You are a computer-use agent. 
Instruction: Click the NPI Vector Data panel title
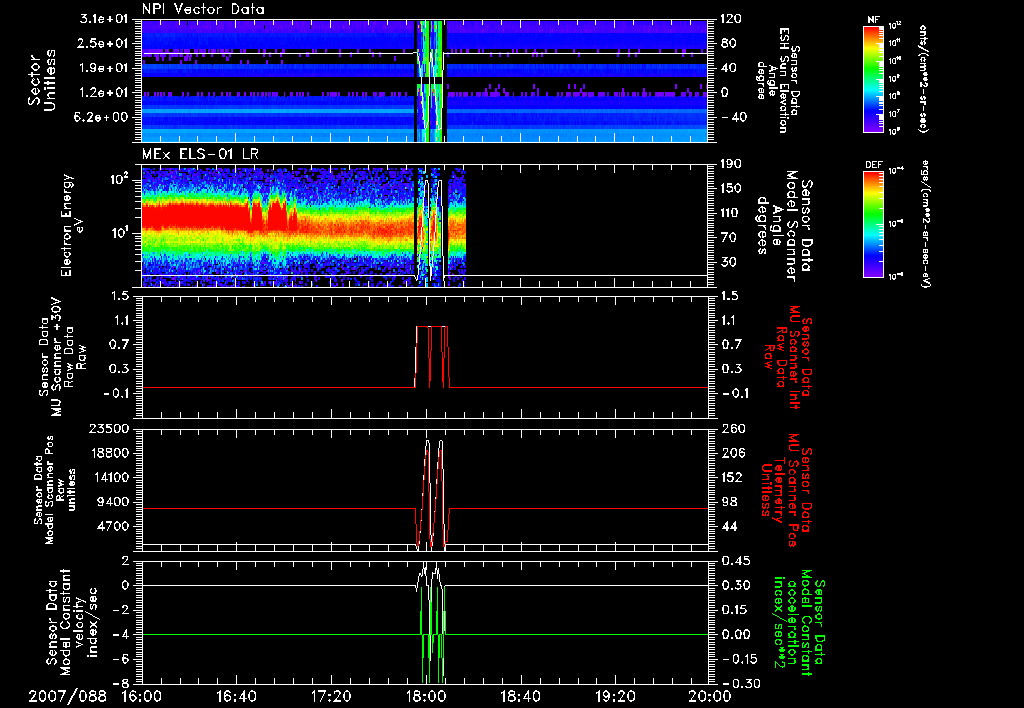[x=203, y=9]
